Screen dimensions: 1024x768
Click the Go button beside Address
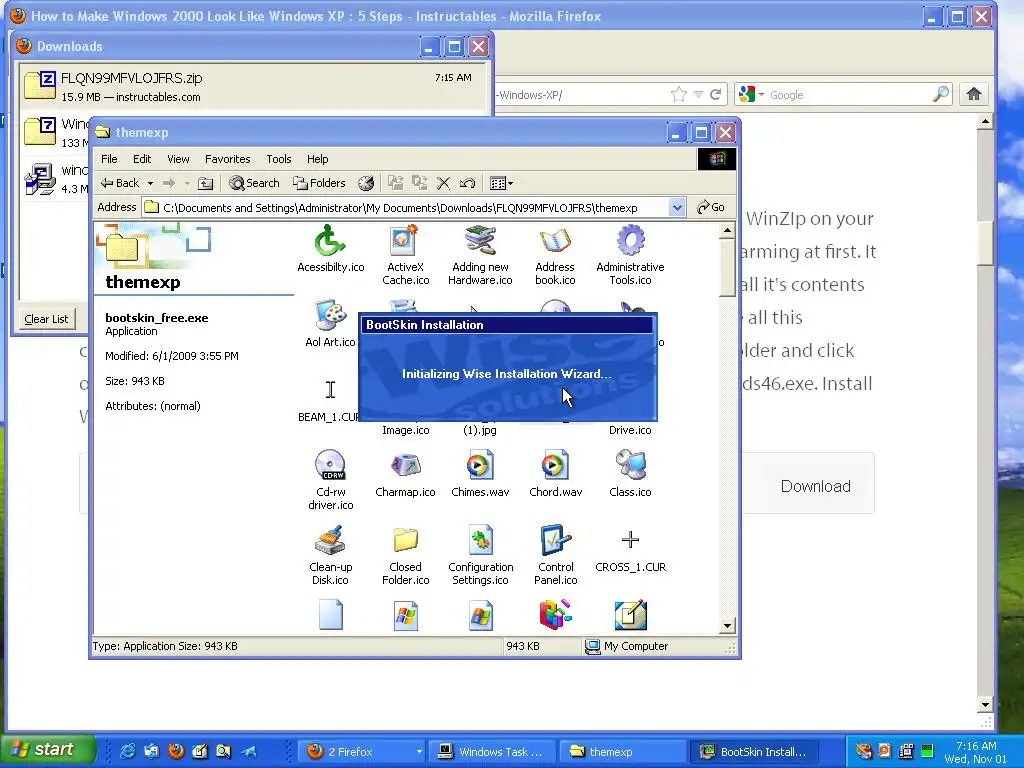point(711,208)
